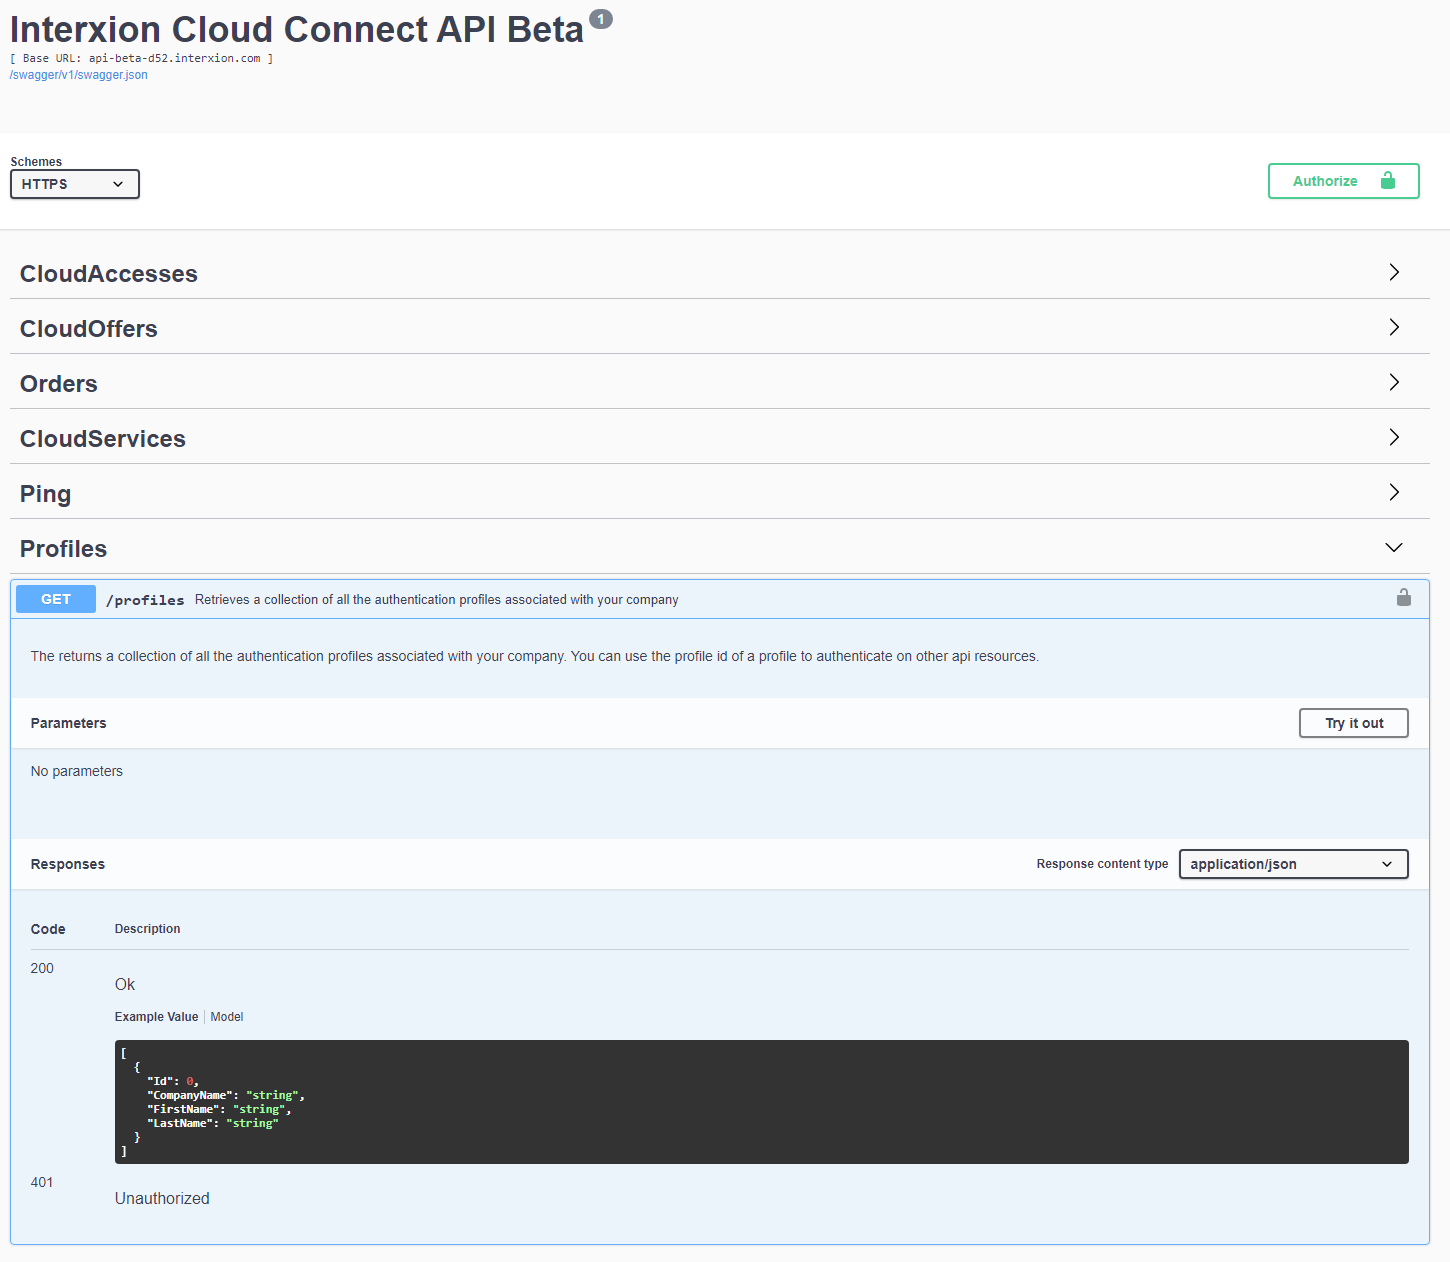Click the CloudOffers heading
Viewport: 1450px width, 1262px height.
[x=89, y=329]
